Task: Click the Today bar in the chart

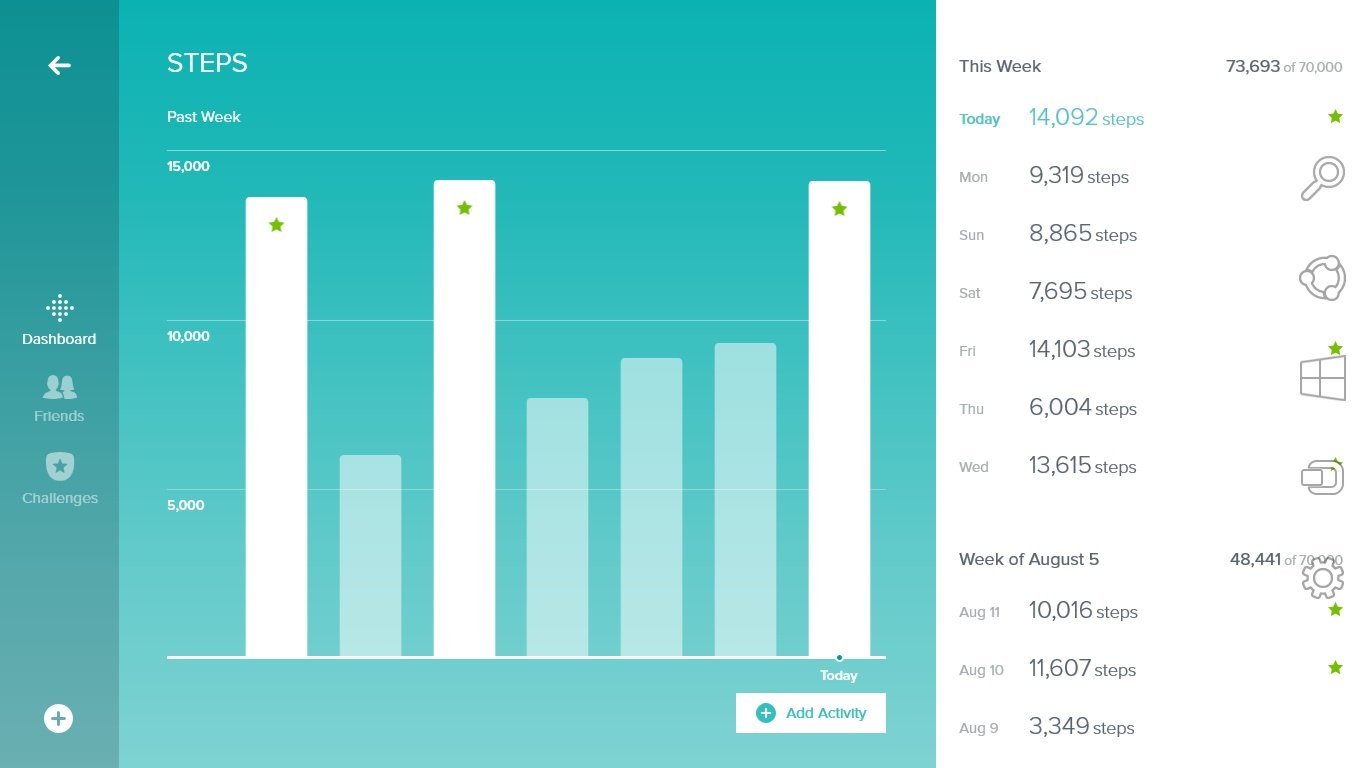Action: pyautogui.click(x=839, y=419)
